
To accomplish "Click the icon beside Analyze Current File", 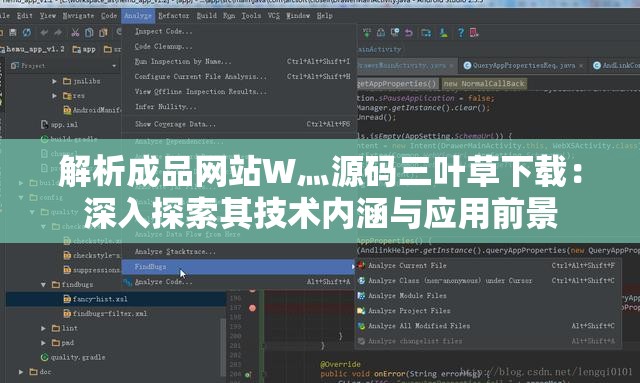I will point(361,265).
